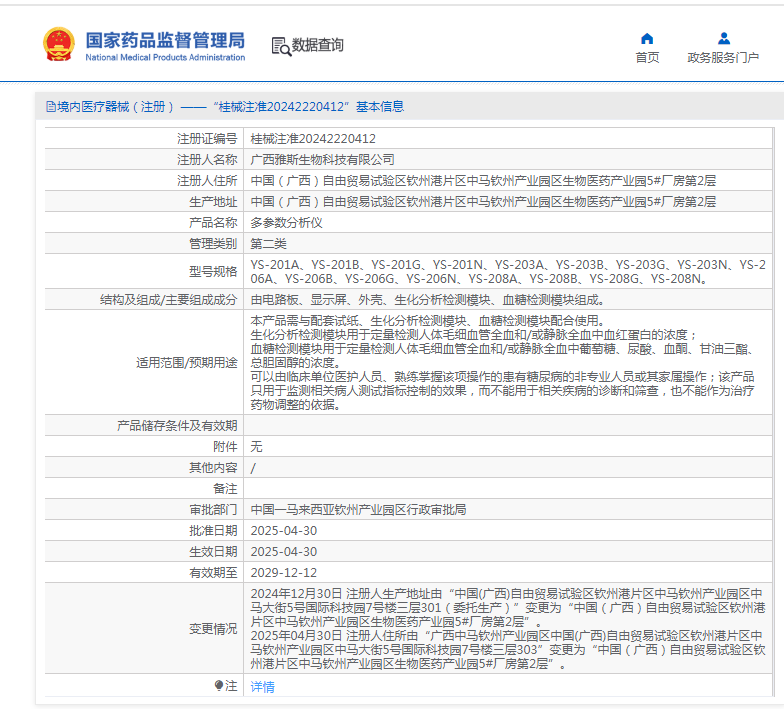The width and height of the screenshot is (784, 709).
Task: Click the 备注 label
Action: (x=225, y=488)
